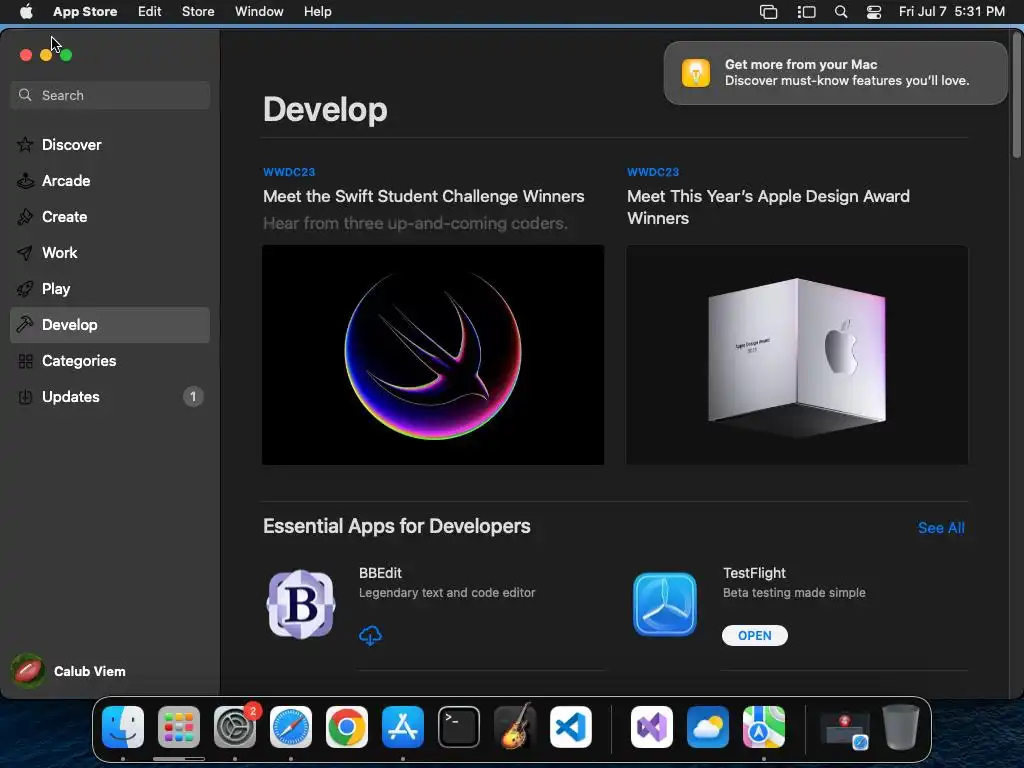Image resolution: width=1024 pixels, height=768 pixels.
Task: Click 'Hear from three up-and-coming coders.' text
Action: (x=415, y=223)
